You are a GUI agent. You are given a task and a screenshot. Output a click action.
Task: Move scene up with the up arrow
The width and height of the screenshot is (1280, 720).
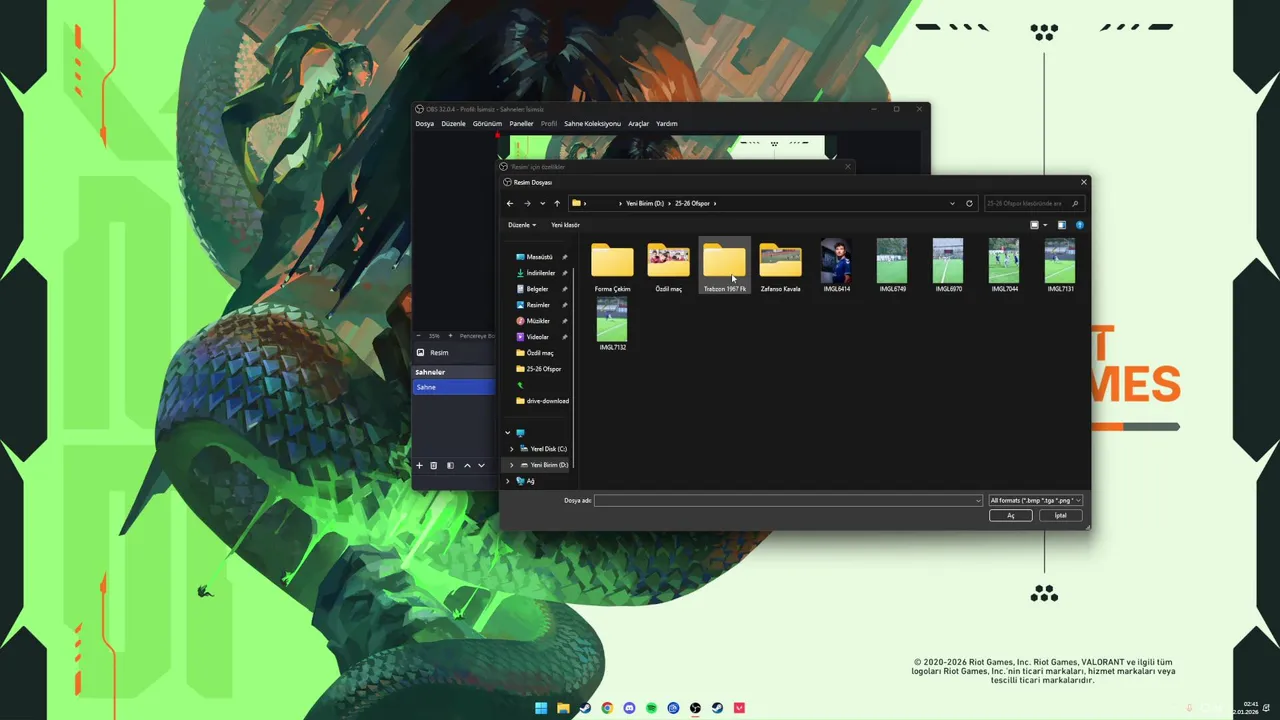[467, 466]
